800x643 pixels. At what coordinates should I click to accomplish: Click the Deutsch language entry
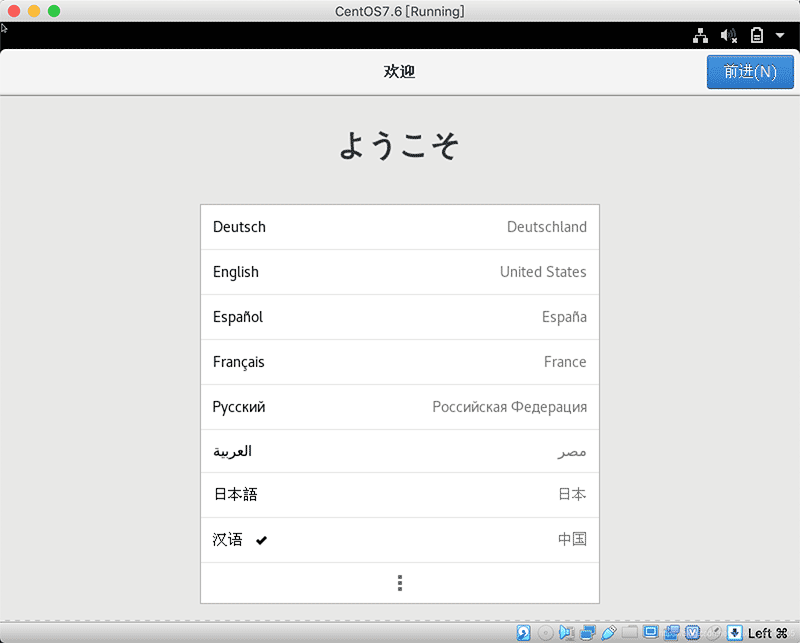coord(400,227)
